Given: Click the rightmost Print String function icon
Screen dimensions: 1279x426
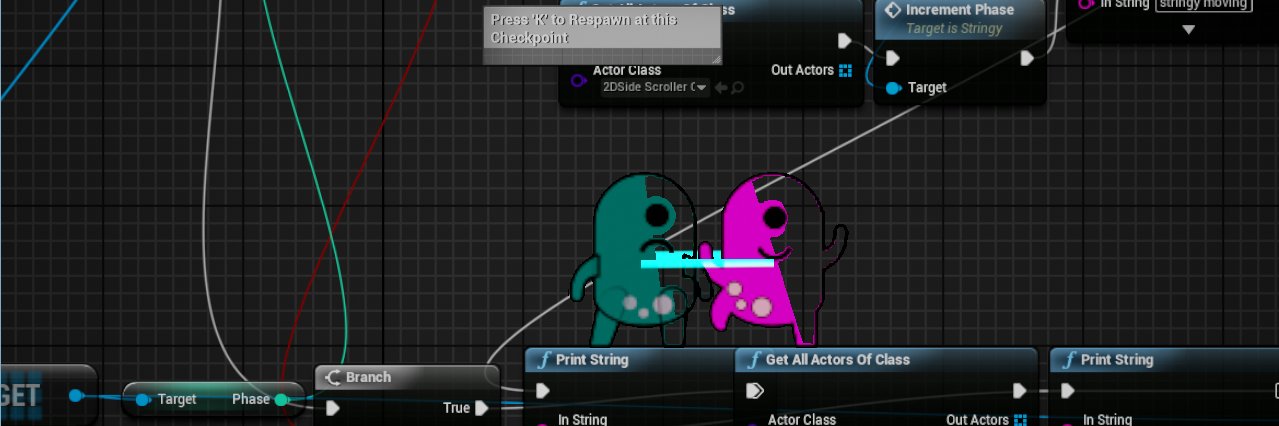Looking at the screenshot, I should coord(1069,360).
